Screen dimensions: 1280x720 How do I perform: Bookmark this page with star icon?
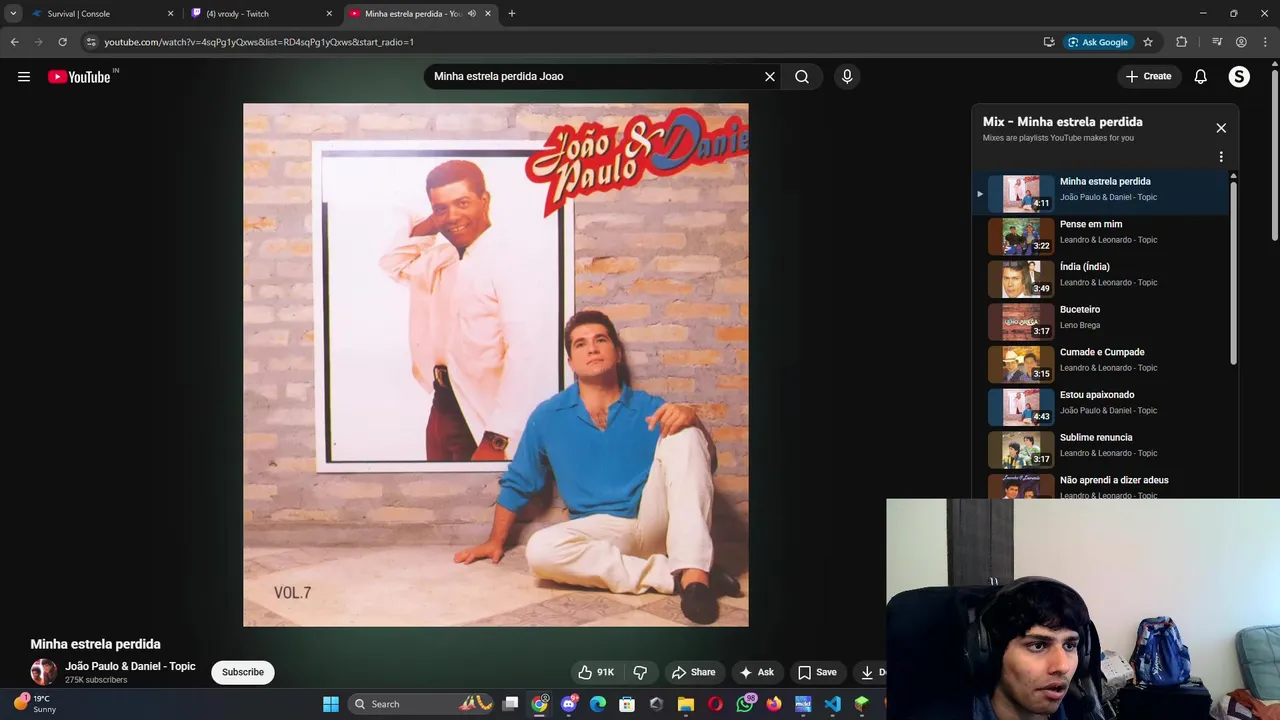(x=1148, y=42)
